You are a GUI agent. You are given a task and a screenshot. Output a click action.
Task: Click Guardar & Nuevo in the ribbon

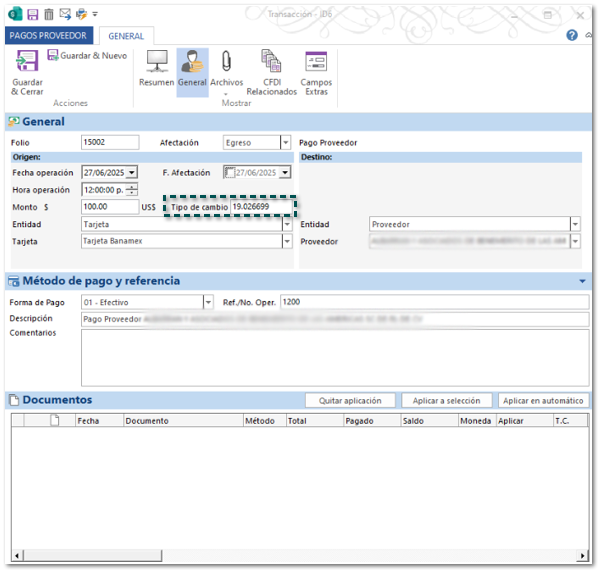[x=87, y=56]
